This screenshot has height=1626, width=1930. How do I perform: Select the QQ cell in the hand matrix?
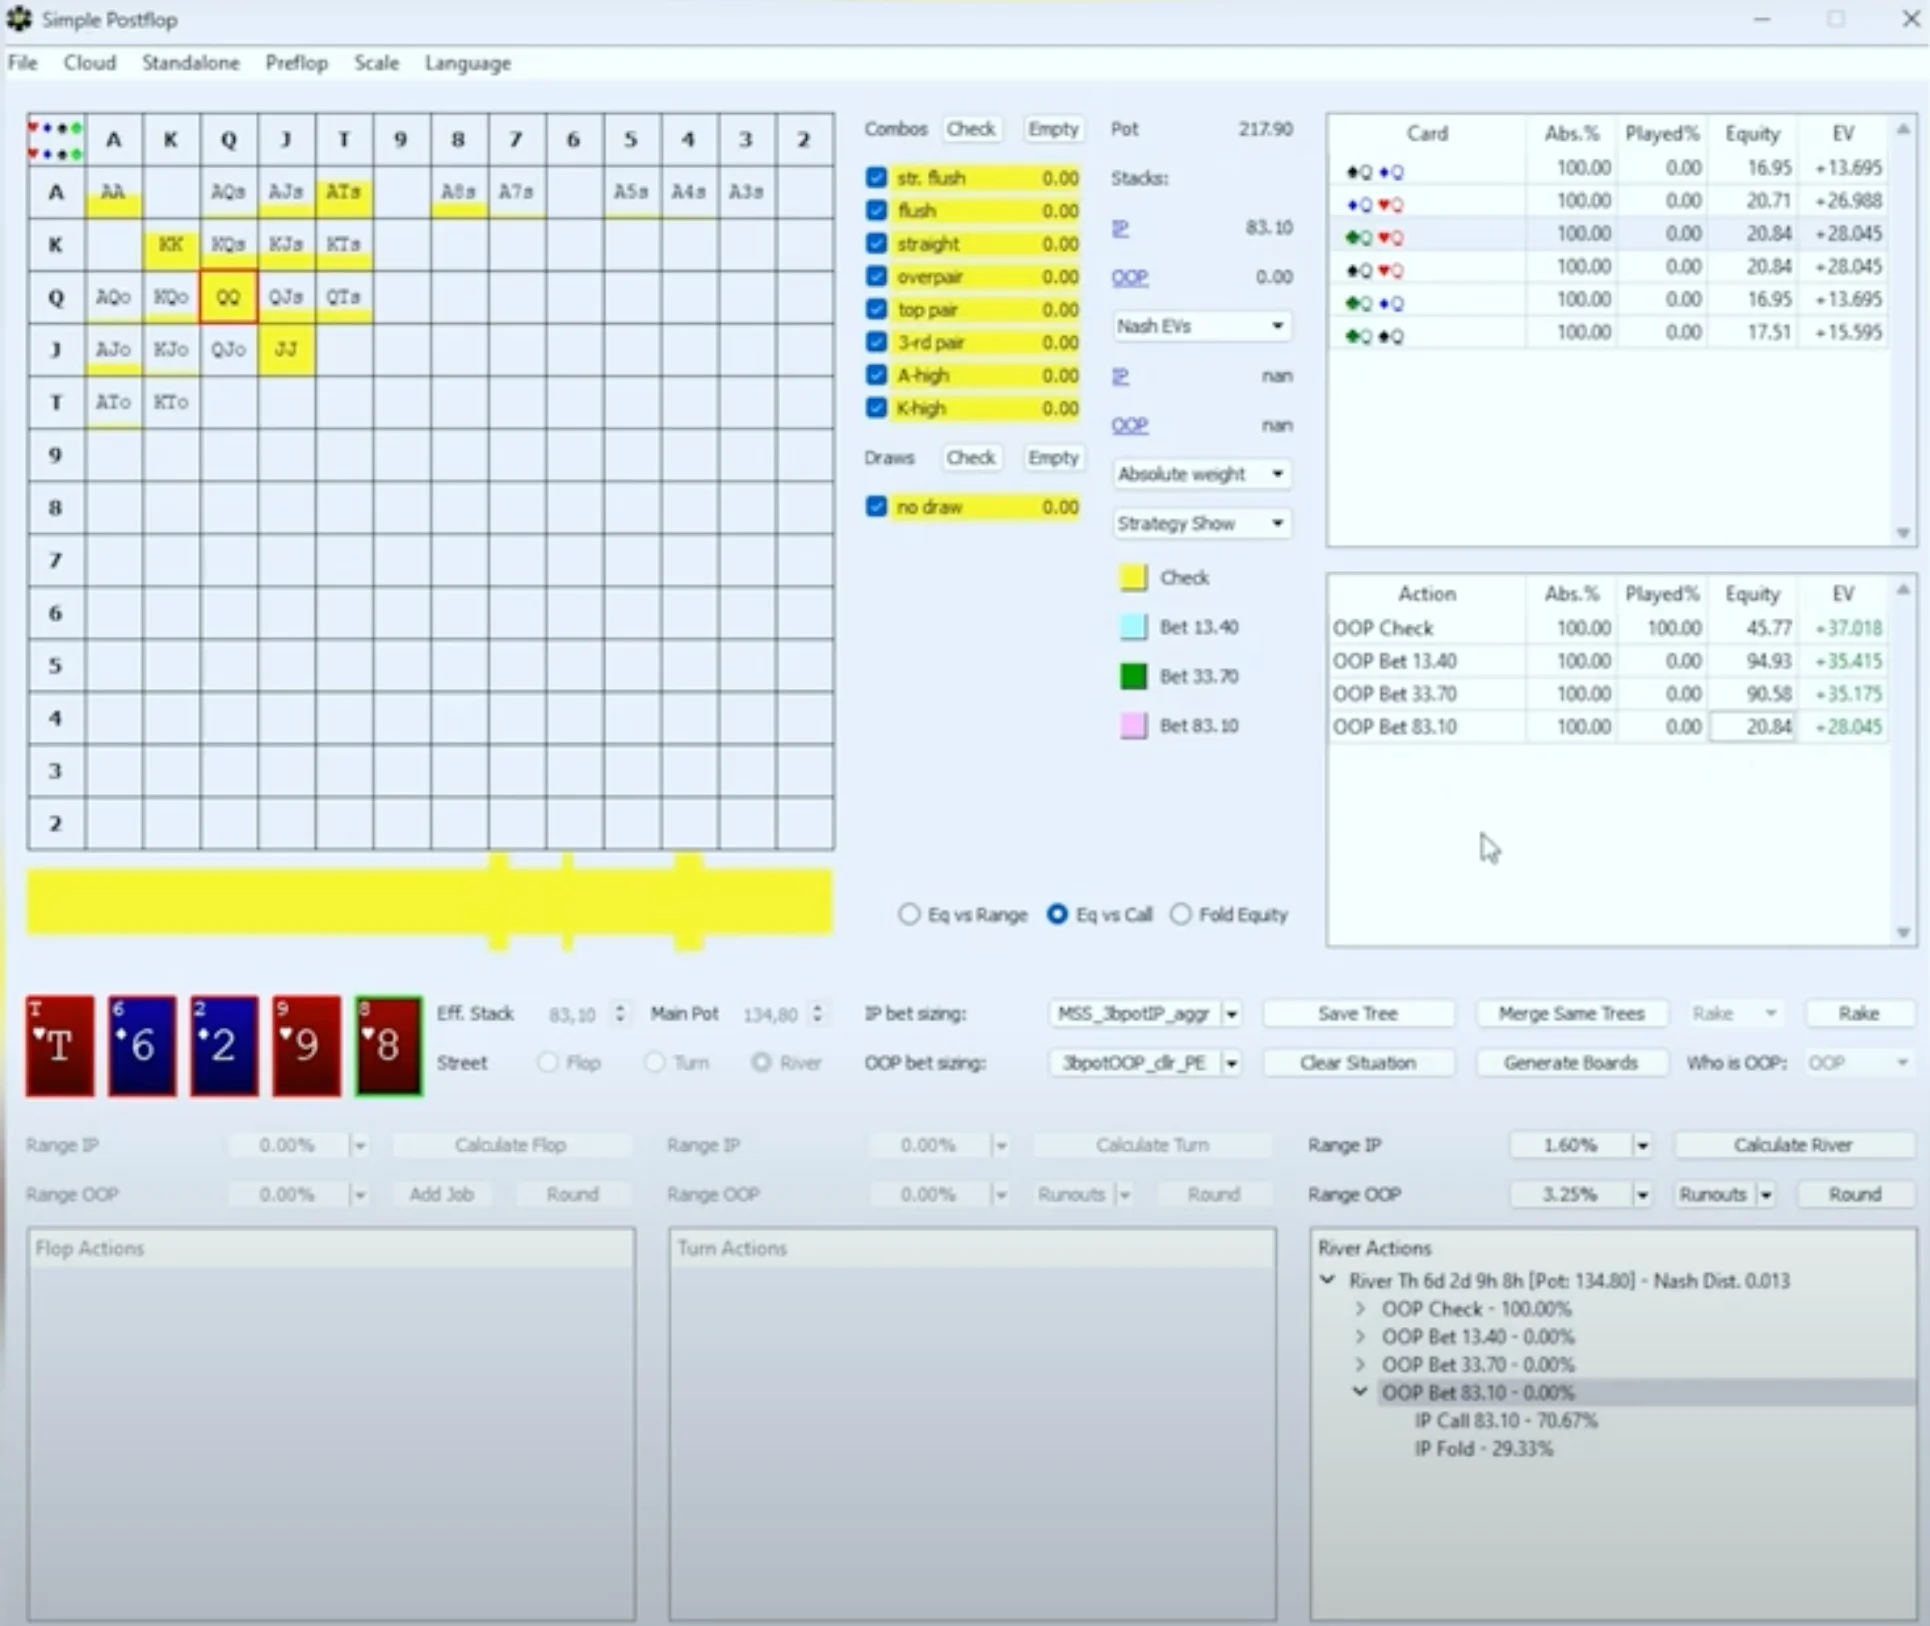pyautogui.click(x=228, y=297)
